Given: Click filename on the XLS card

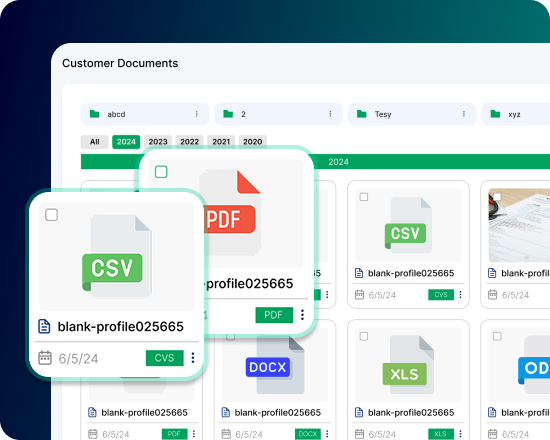Looking at the screenshot, I should 411,412.
